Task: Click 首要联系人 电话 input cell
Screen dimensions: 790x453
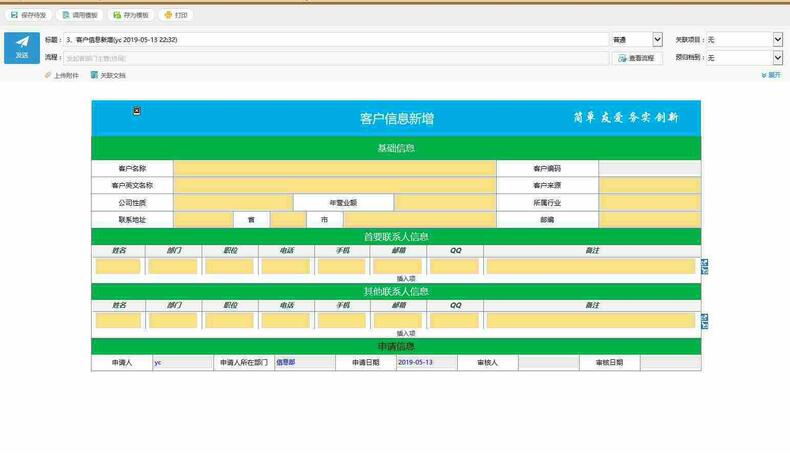Action: point(286,266)
